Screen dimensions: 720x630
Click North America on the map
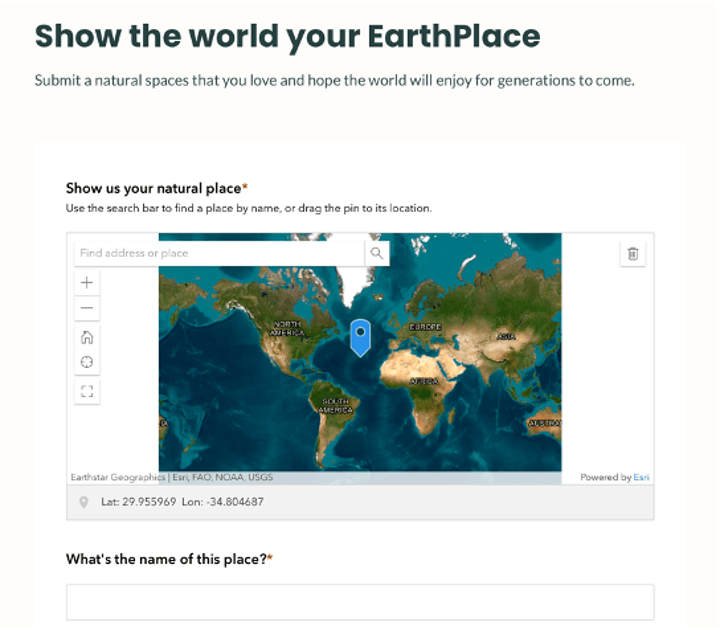click(287, 329)
